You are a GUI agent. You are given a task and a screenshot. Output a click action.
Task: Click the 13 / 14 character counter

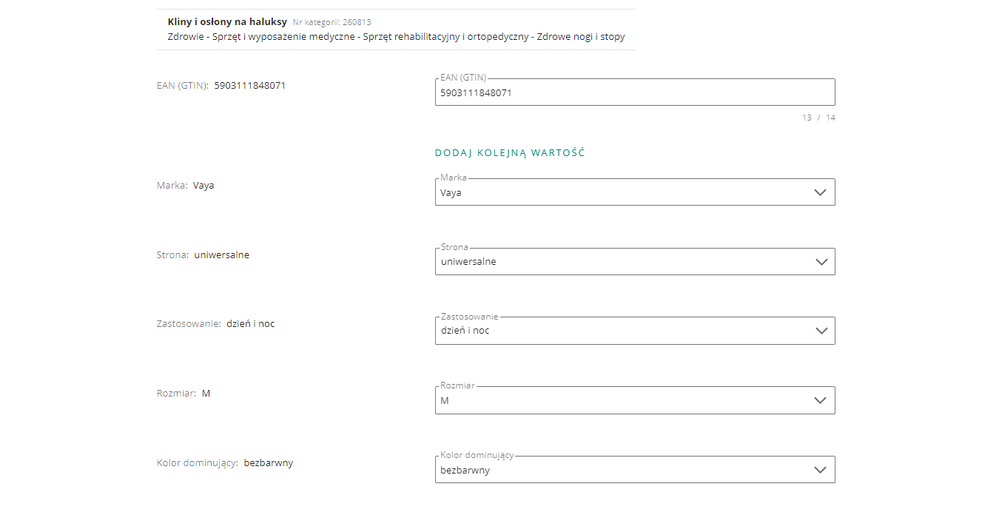818,118
